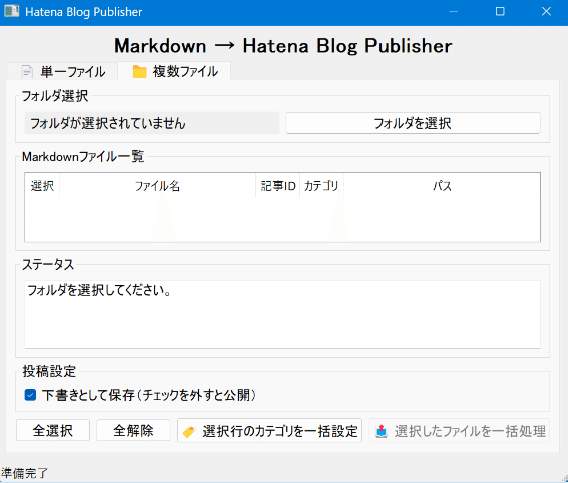
Task: Minimize the Hatena Blog Publisher window
Action: click(454, 12)
